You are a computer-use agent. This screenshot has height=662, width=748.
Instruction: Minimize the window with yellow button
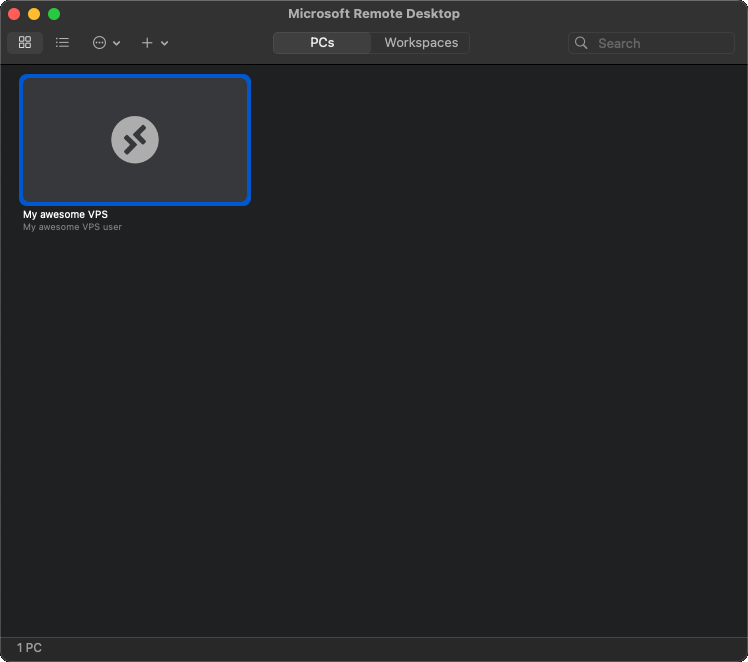pos(34,14)
